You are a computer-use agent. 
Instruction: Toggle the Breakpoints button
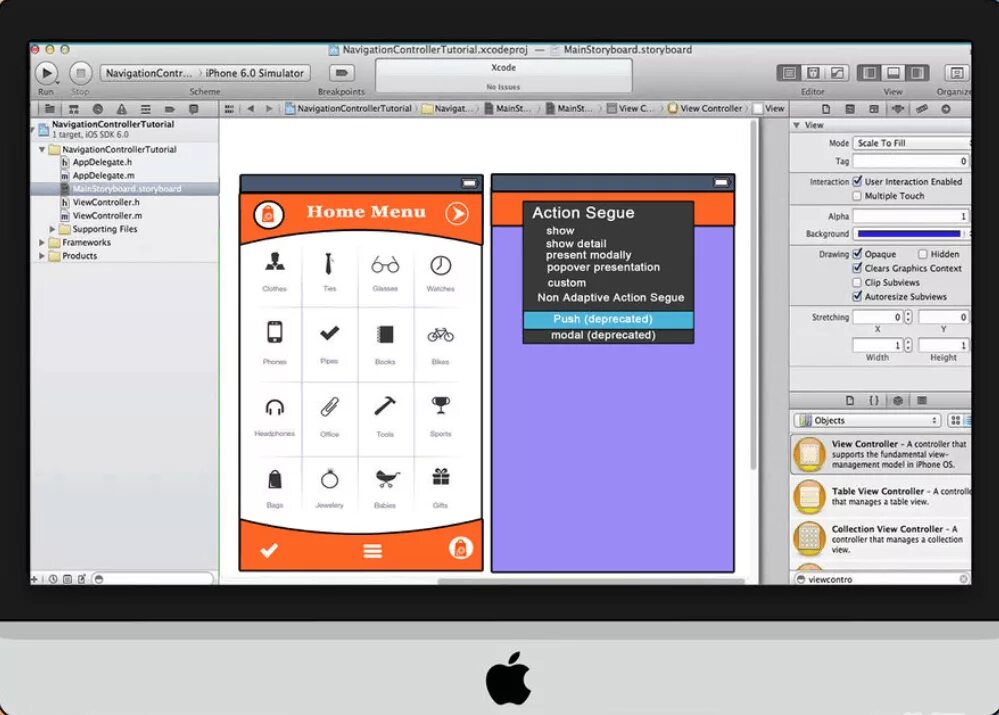[x=341, y=73]
